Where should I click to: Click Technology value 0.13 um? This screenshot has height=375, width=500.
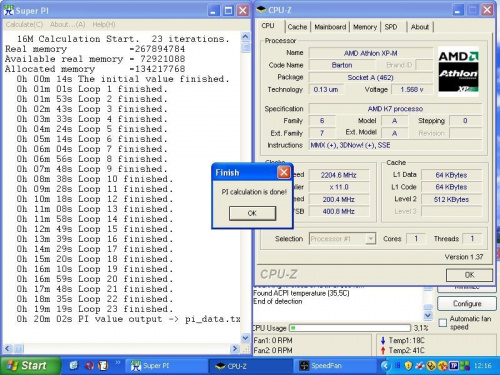326,89
